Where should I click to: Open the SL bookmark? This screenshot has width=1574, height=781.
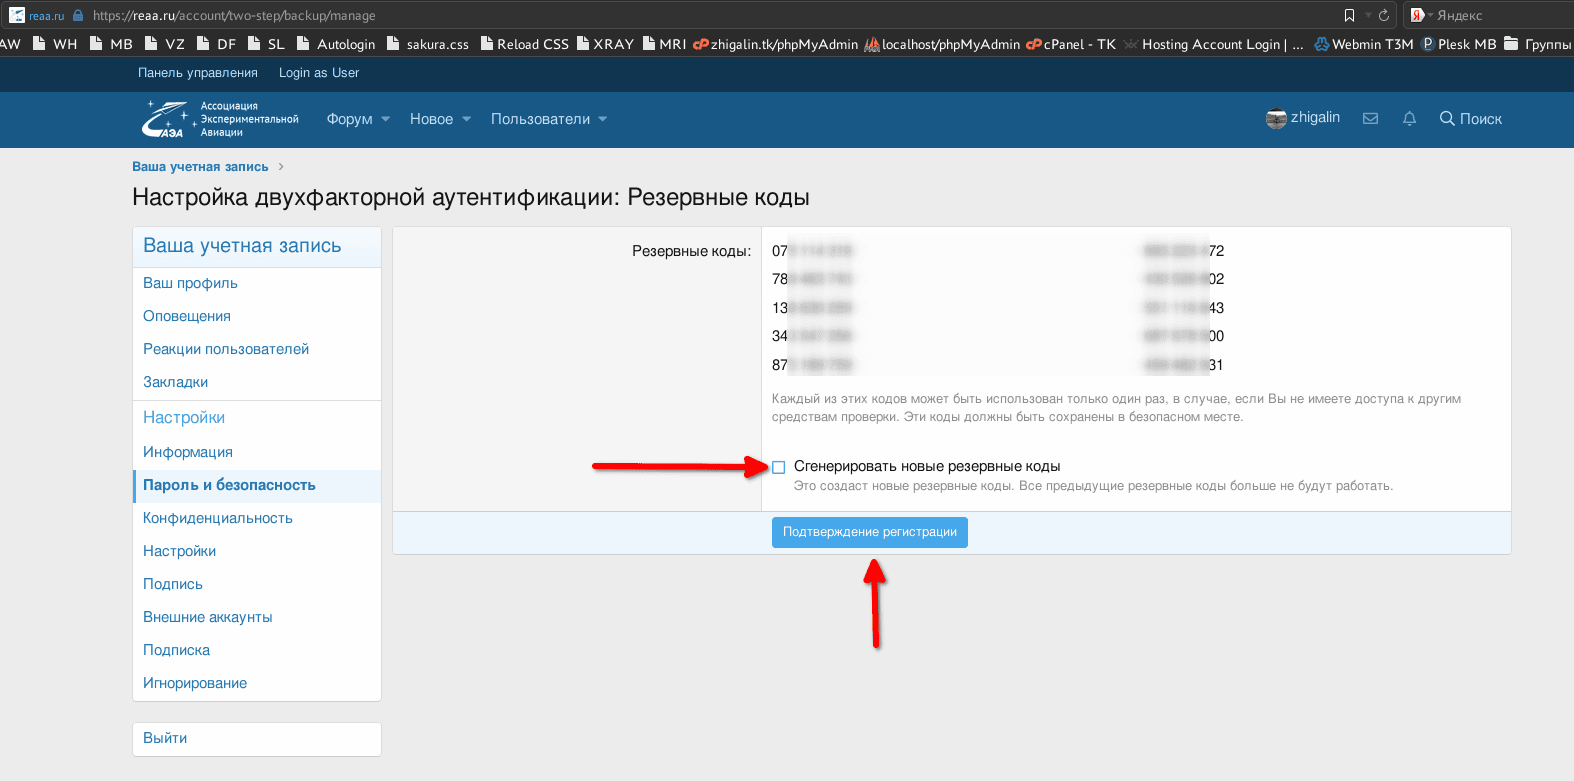267,44
